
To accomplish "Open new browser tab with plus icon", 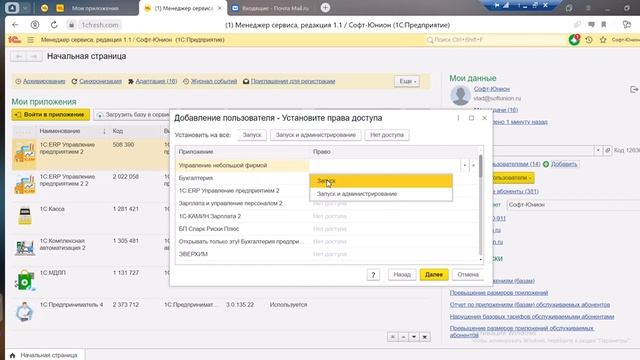I will click(x=325, y=8).
